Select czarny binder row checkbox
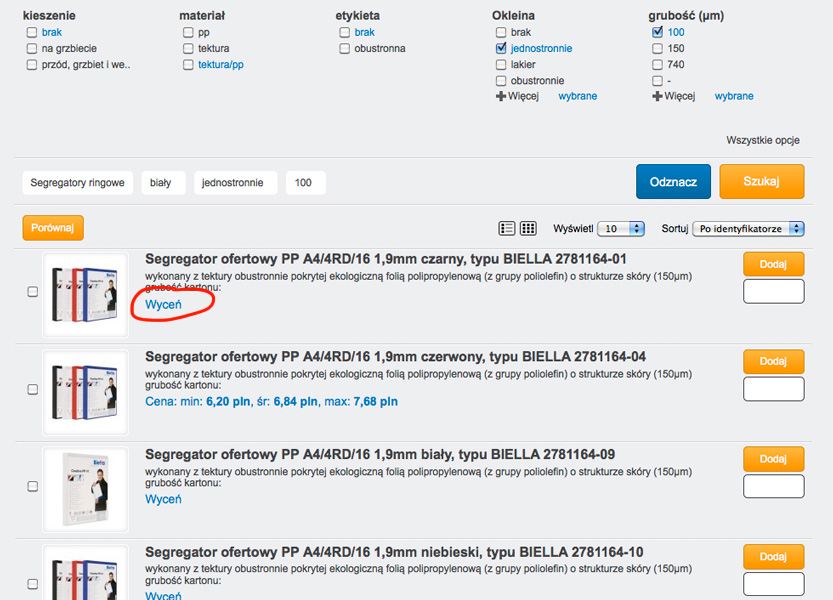This screenshot has height=600, width=833. click(x=32, y=292)
